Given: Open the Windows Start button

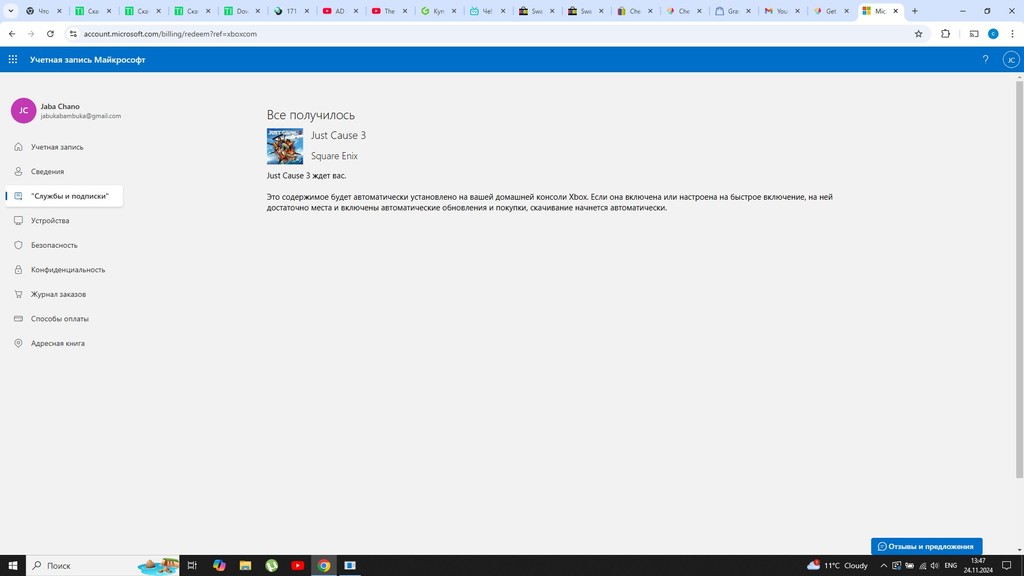Looking at the screenshot, I should click(12, 566).
